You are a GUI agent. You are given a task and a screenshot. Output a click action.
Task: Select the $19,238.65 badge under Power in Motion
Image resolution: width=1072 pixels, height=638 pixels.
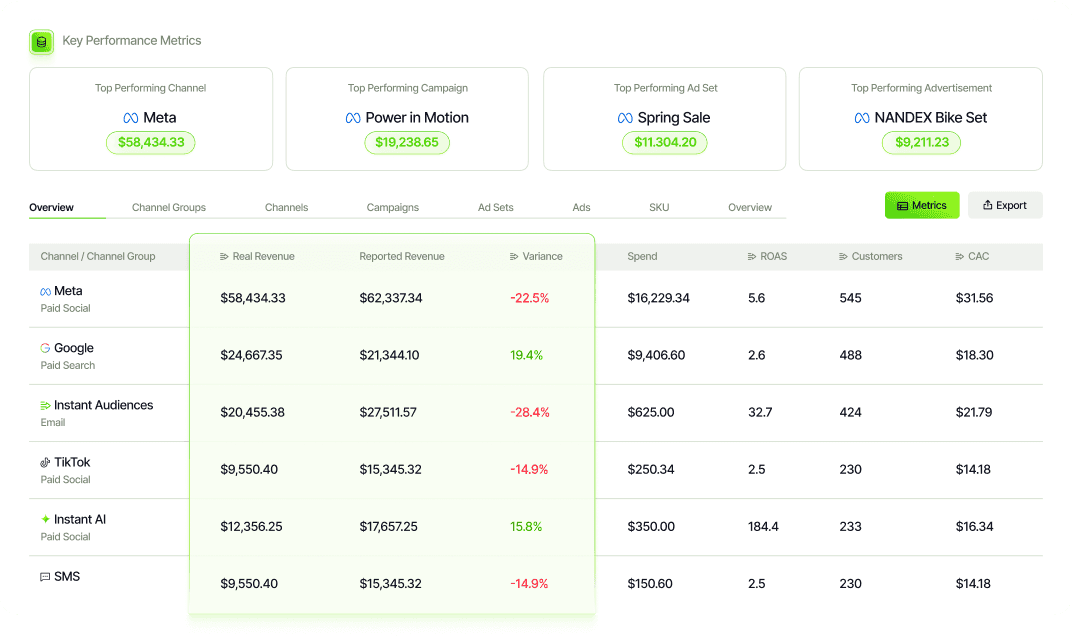click(x=407, y=142)
